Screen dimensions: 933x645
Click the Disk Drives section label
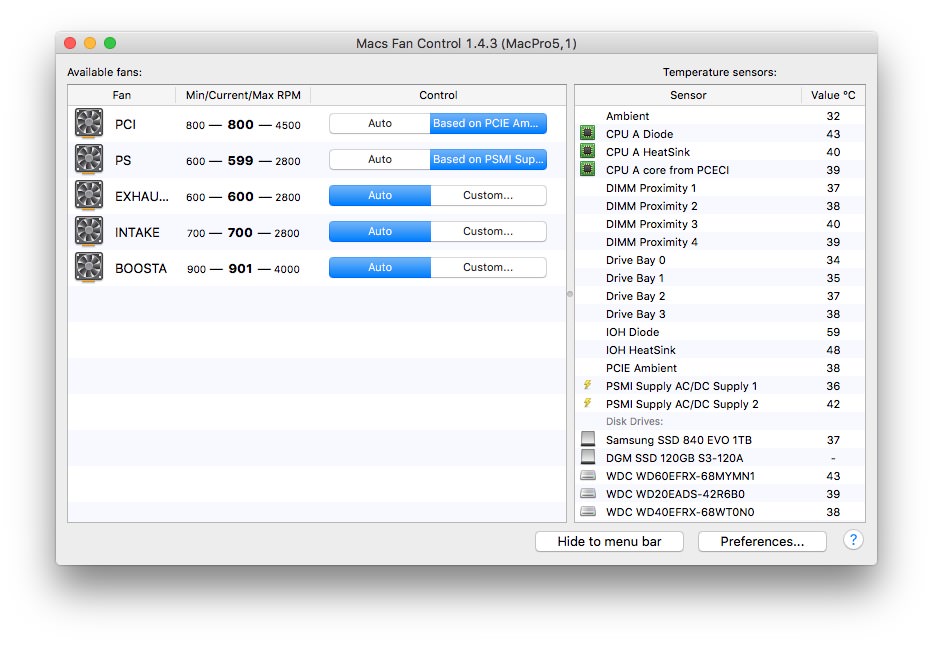[634, 421]
